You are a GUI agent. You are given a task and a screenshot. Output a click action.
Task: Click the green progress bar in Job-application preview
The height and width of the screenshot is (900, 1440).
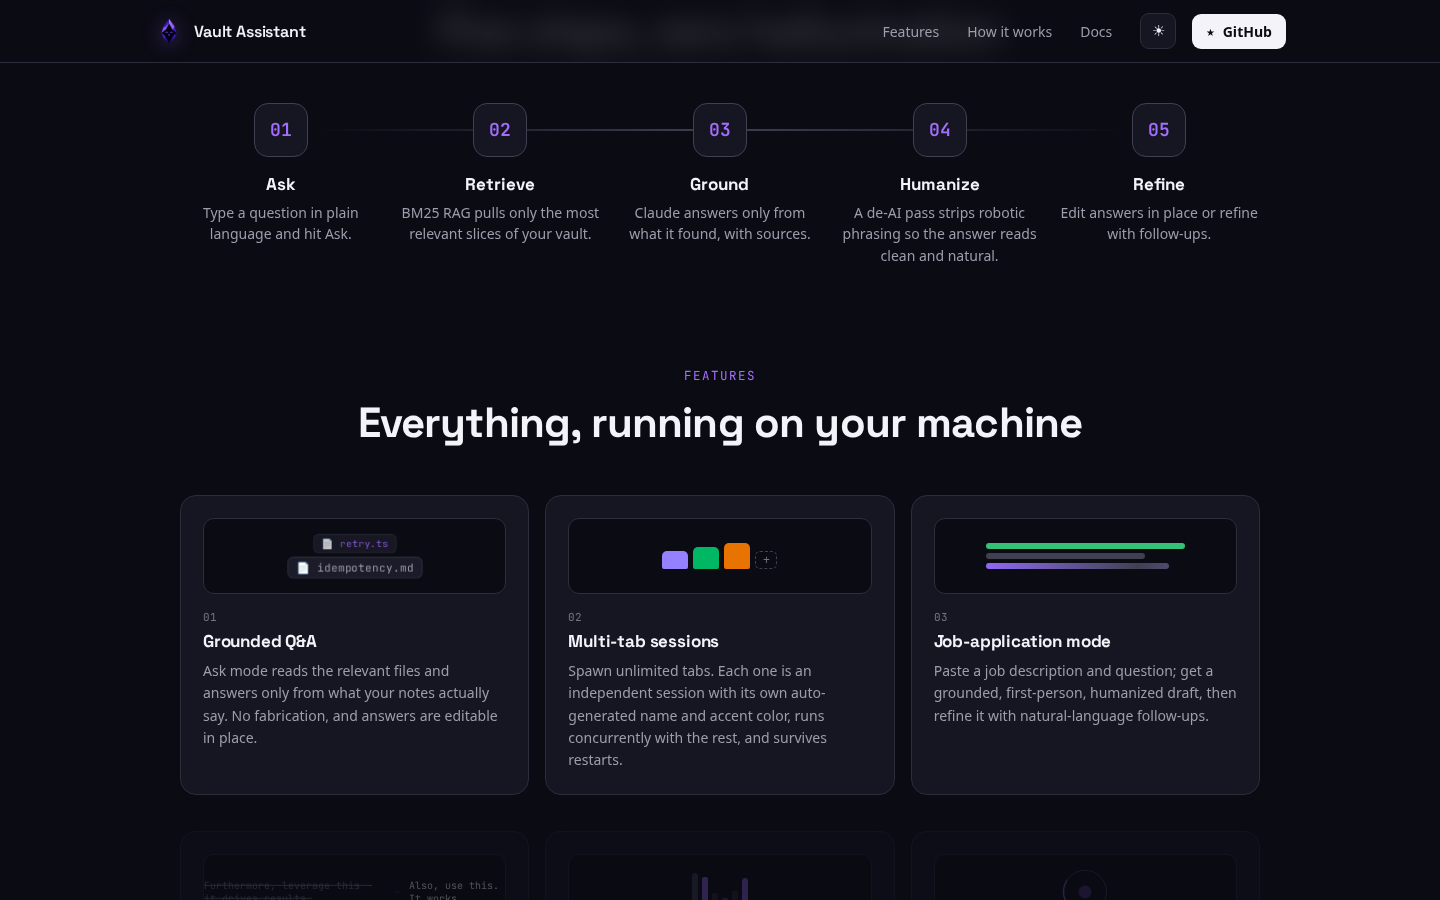(x=1085, y=546)
